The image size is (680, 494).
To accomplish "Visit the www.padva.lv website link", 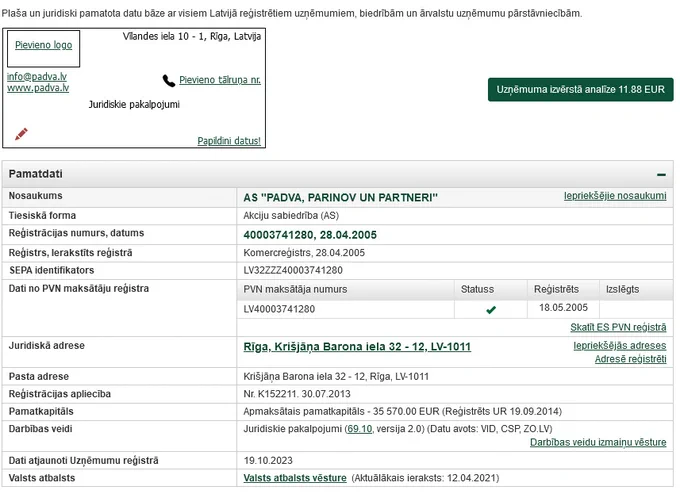I will click(x=38, y=88).
